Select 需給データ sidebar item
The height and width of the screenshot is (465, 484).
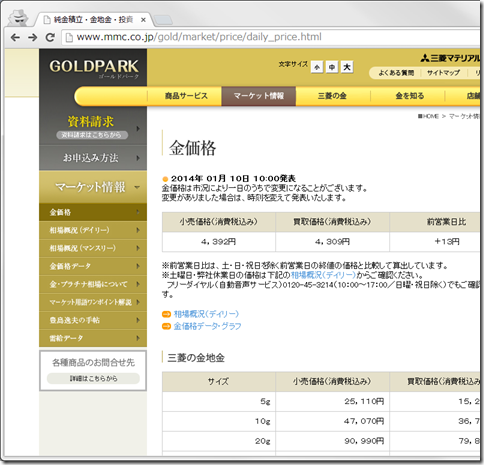pos(93,338)
